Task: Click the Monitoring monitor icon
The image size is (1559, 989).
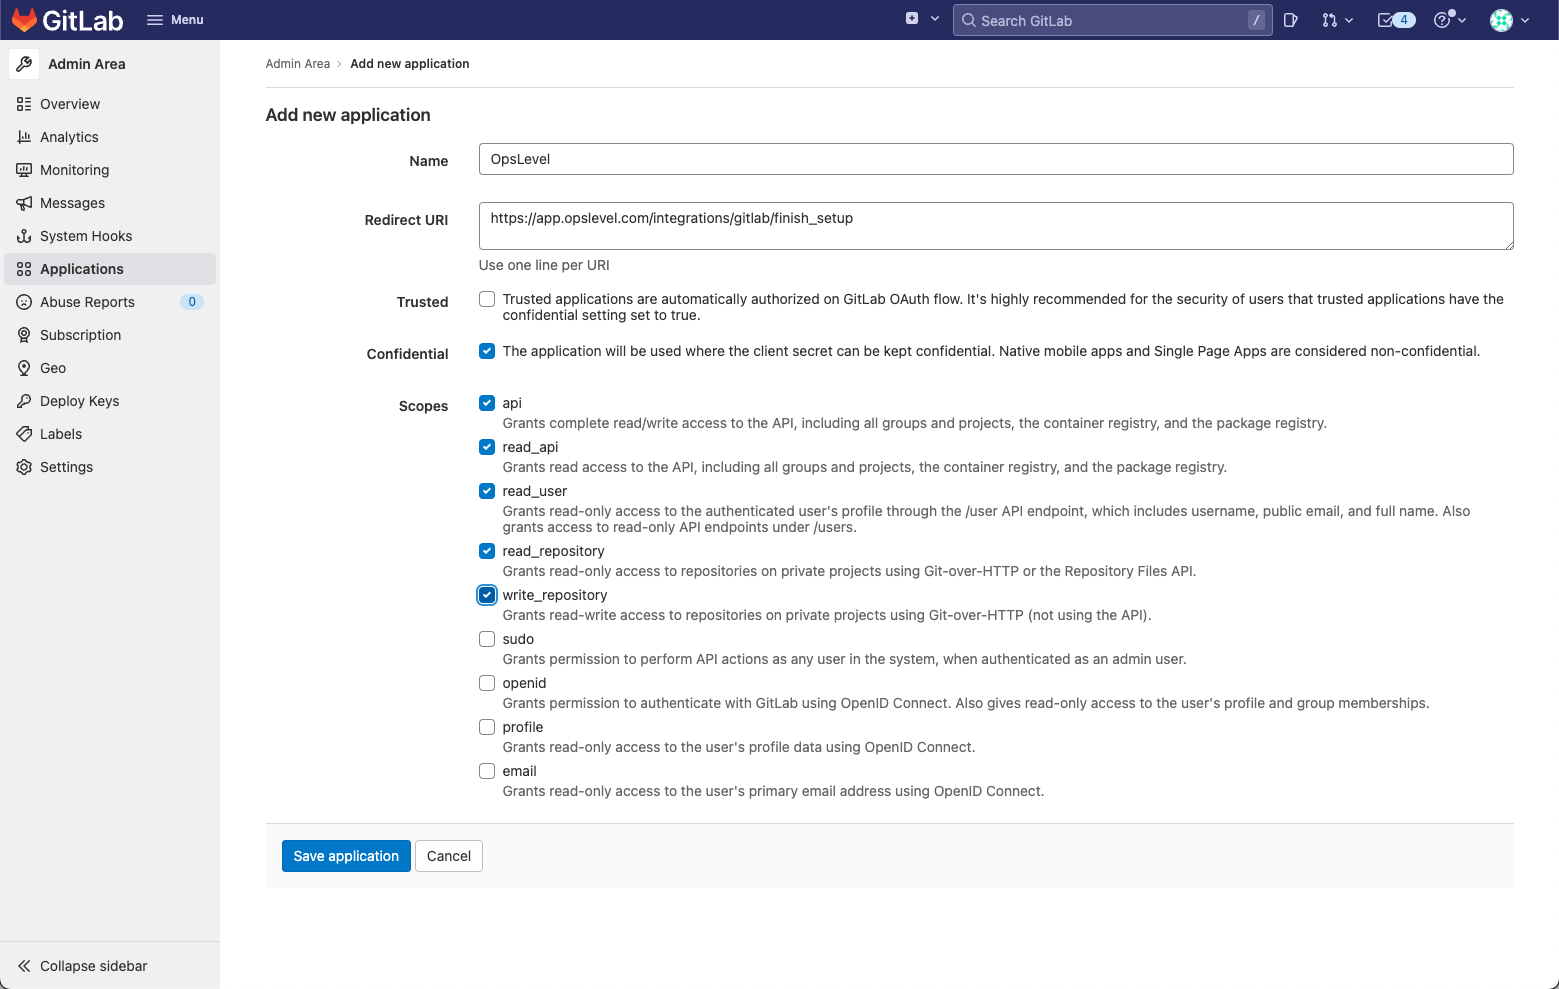Action: click(24, 170)
